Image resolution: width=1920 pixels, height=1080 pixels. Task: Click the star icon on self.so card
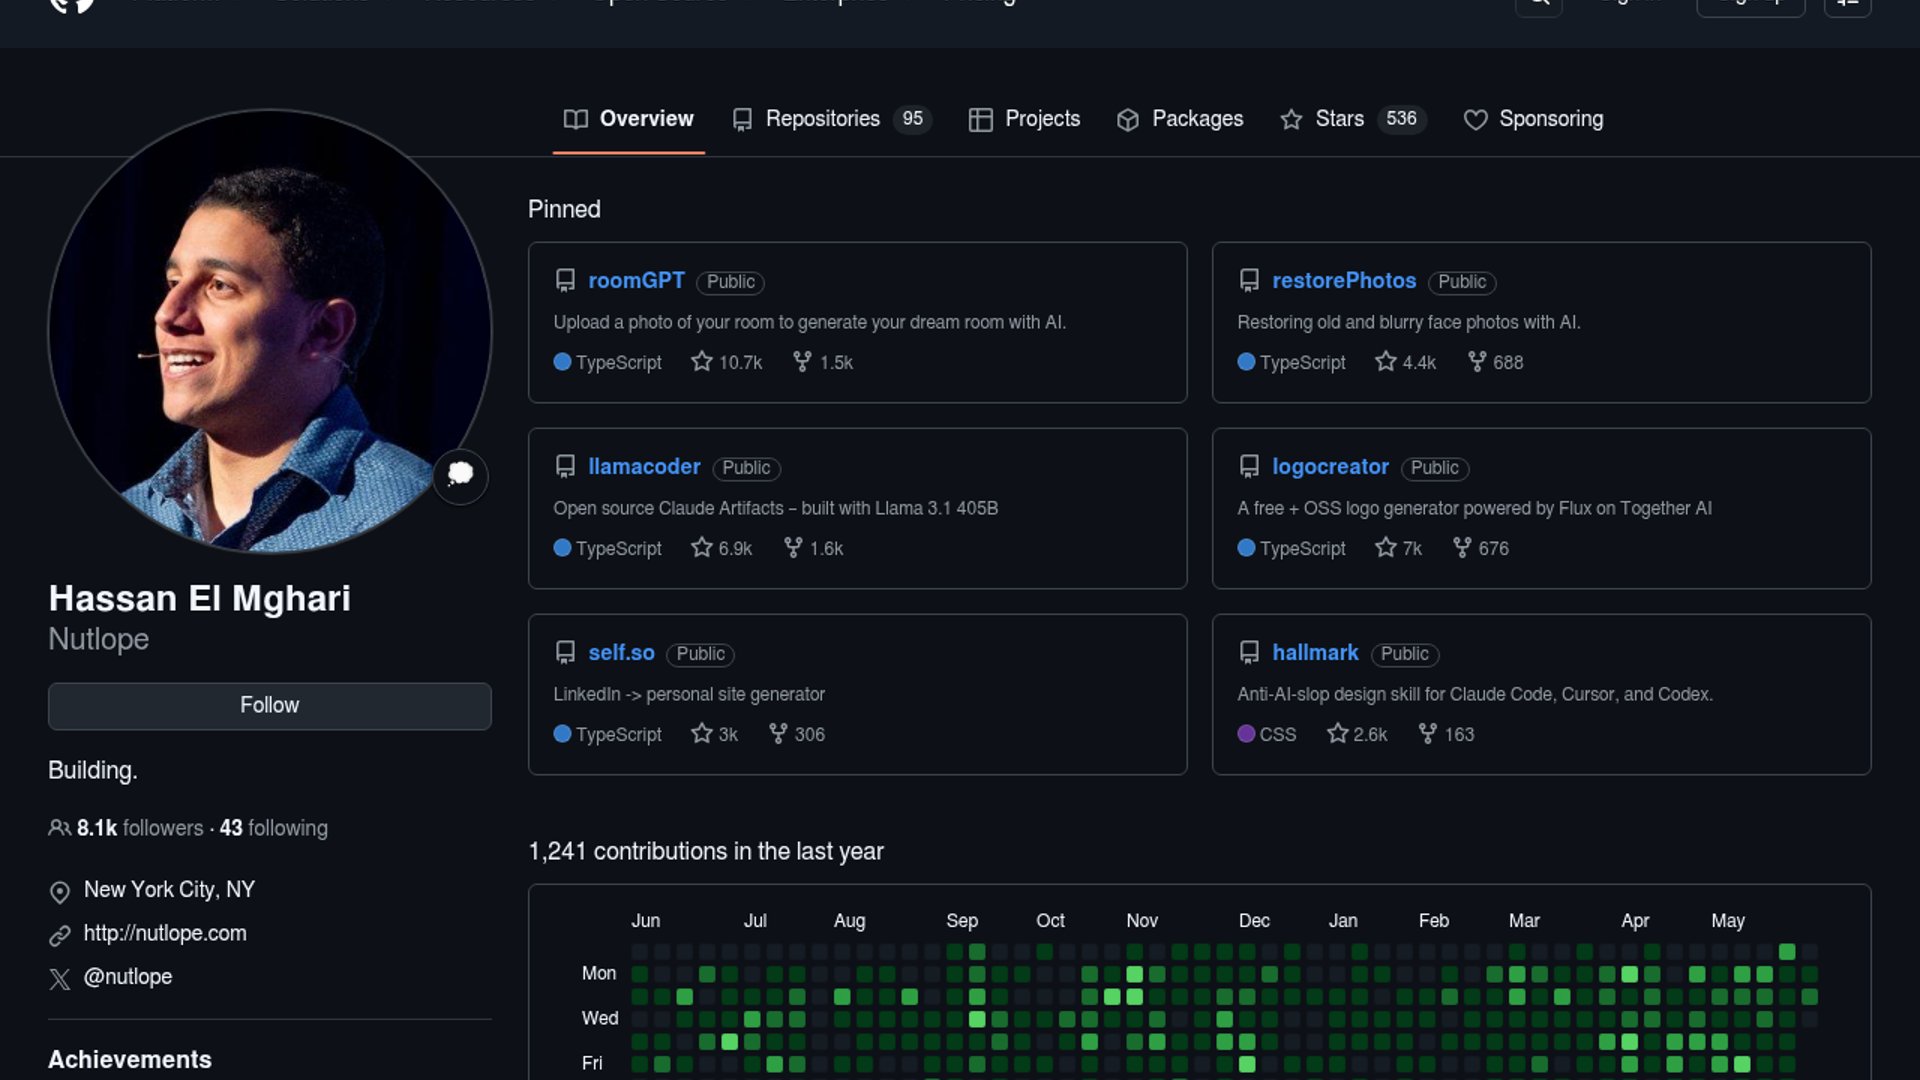pos(702,733)
